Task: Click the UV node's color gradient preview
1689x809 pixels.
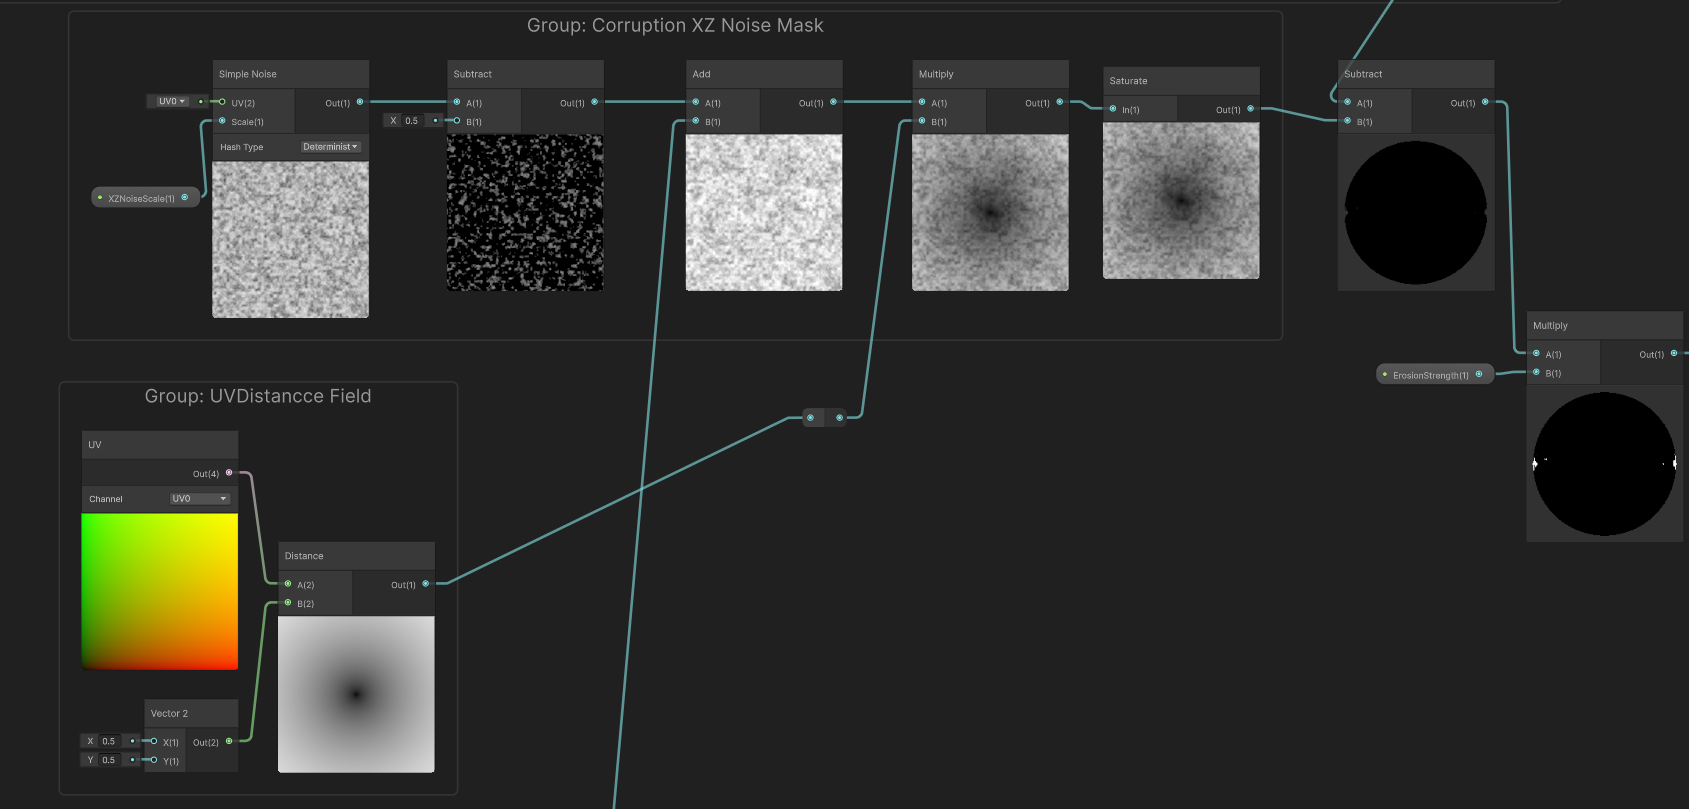Action: [x=160, y=591]
